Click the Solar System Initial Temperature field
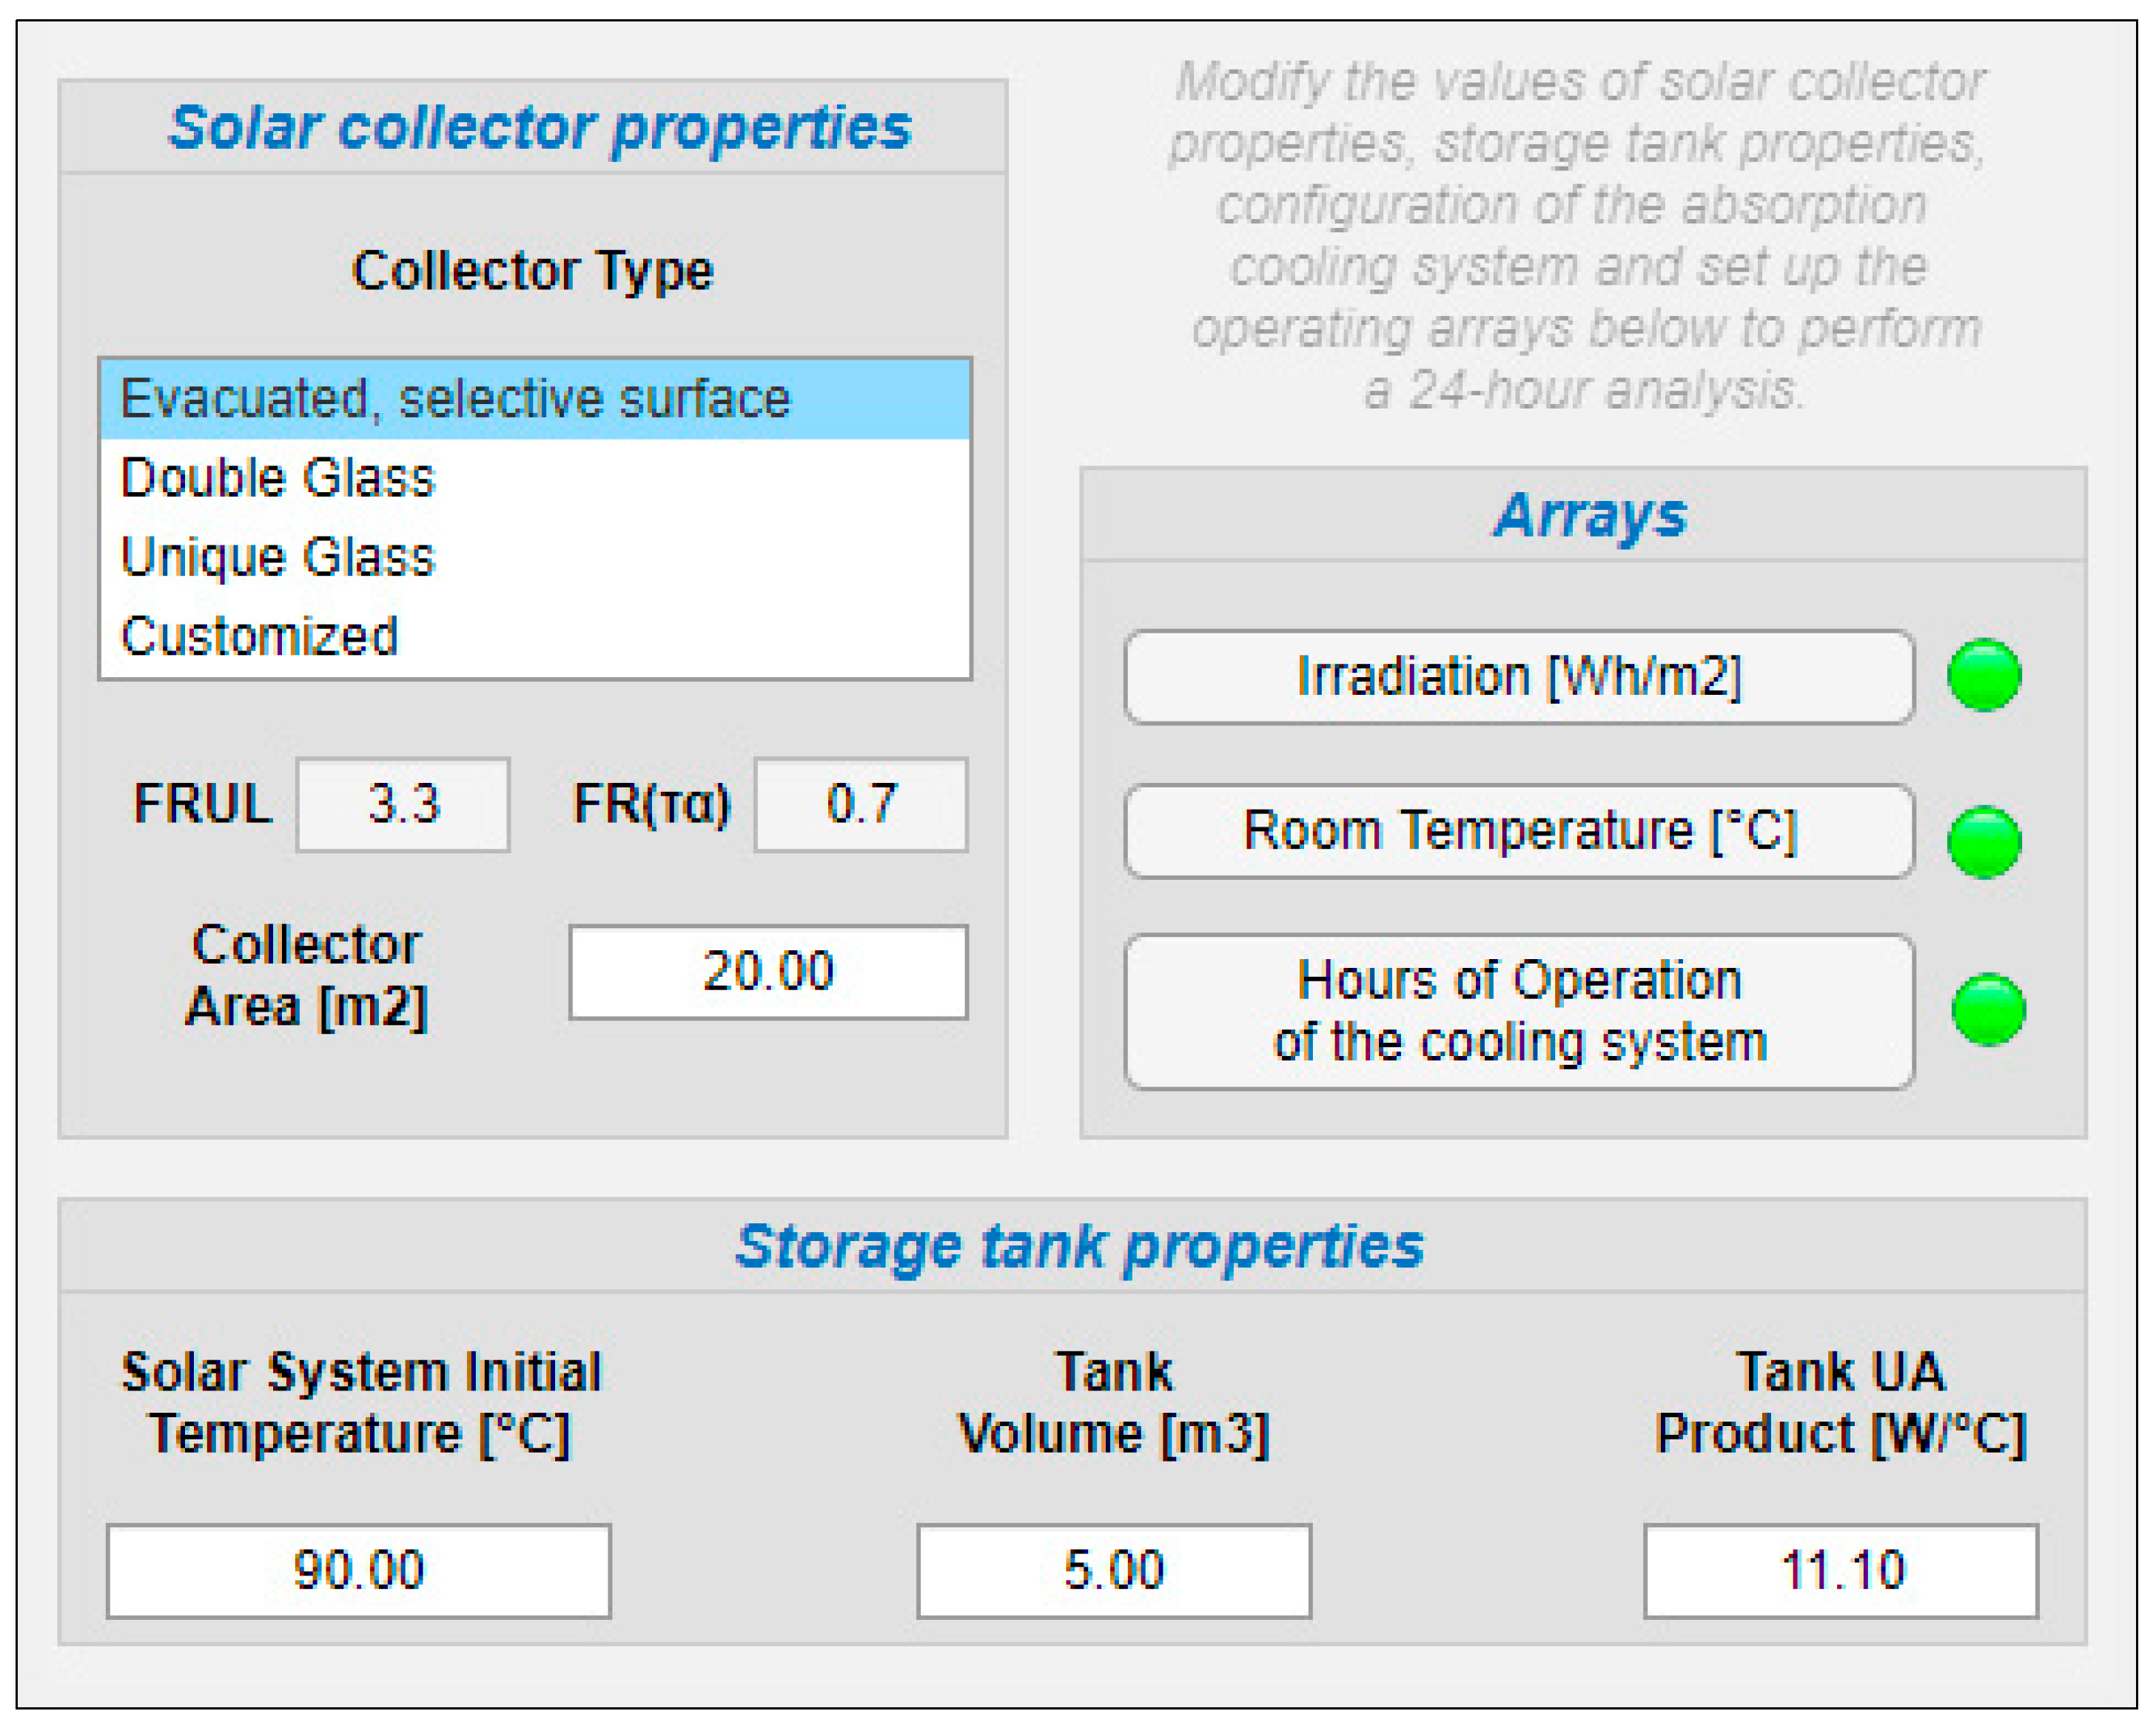Screen dimensions: 2156x1728 point(358,1570)
